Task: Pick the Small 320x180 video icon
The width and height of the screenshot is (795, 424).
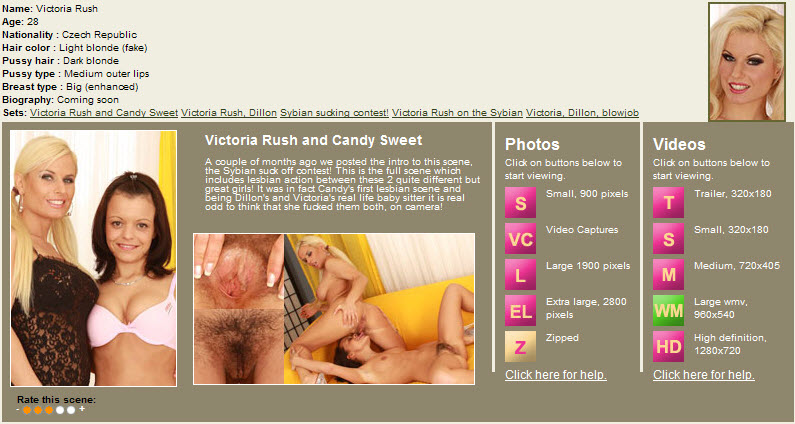Action: [x=668, y=238]
